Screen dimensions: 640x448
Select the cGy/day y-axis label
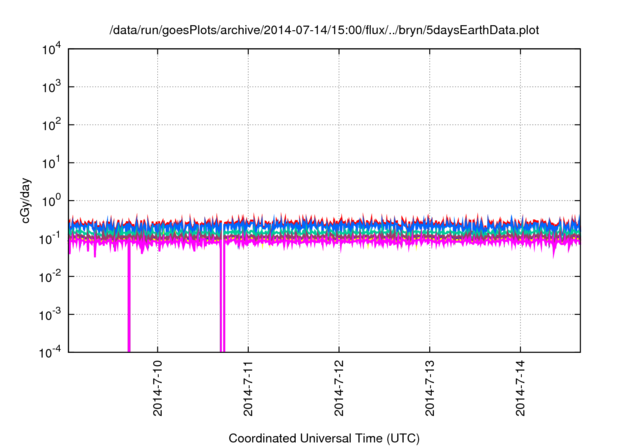(x=26, y=200)
